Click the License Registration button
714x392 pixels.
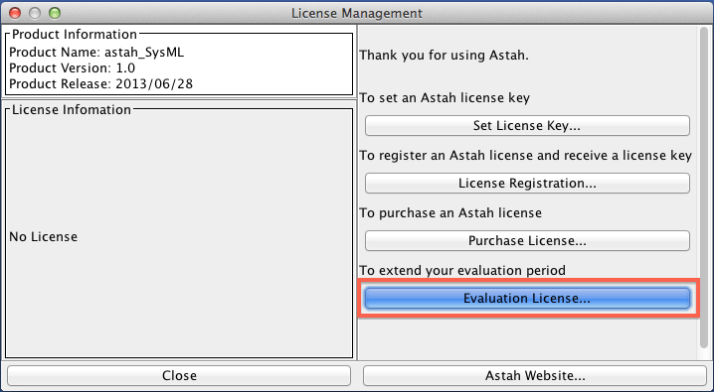pos(527,183)
